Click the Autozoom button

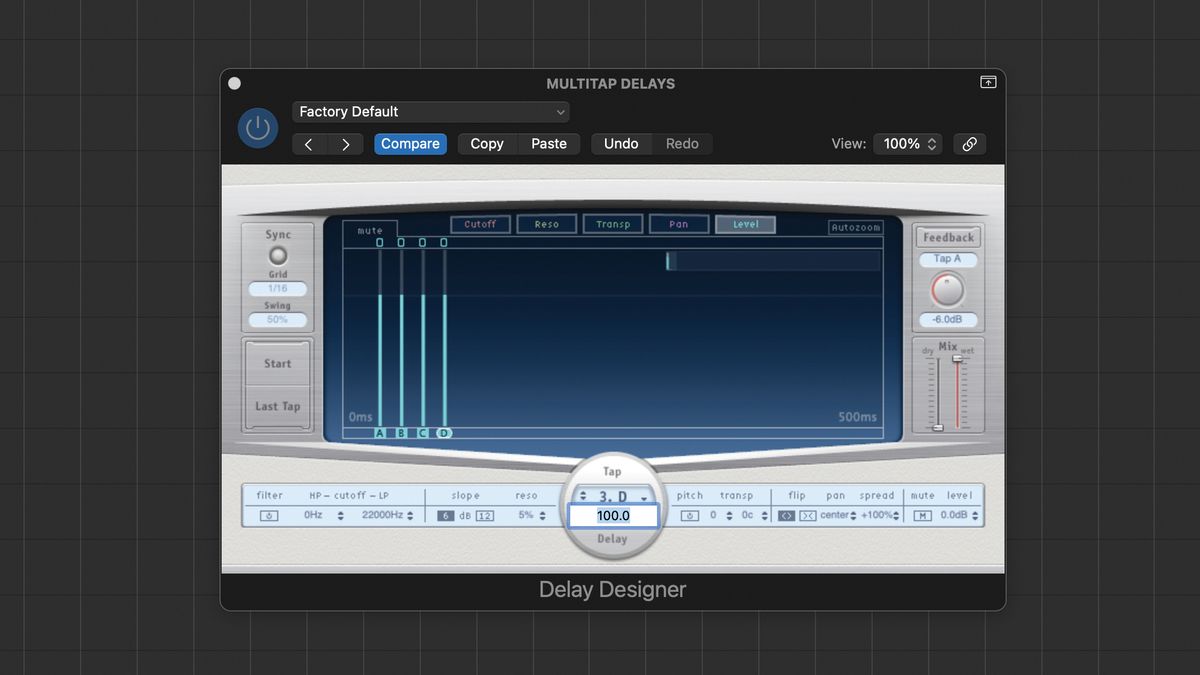coord(856,226)
